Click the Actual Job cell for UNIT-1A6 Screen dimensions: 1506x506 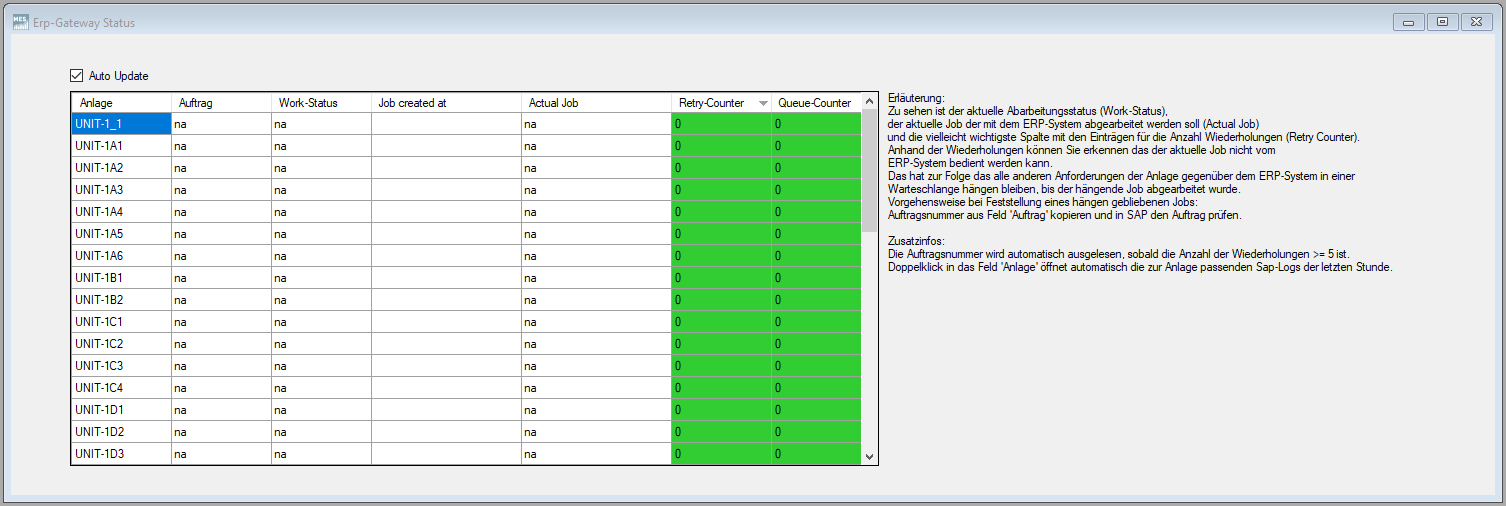595,256
